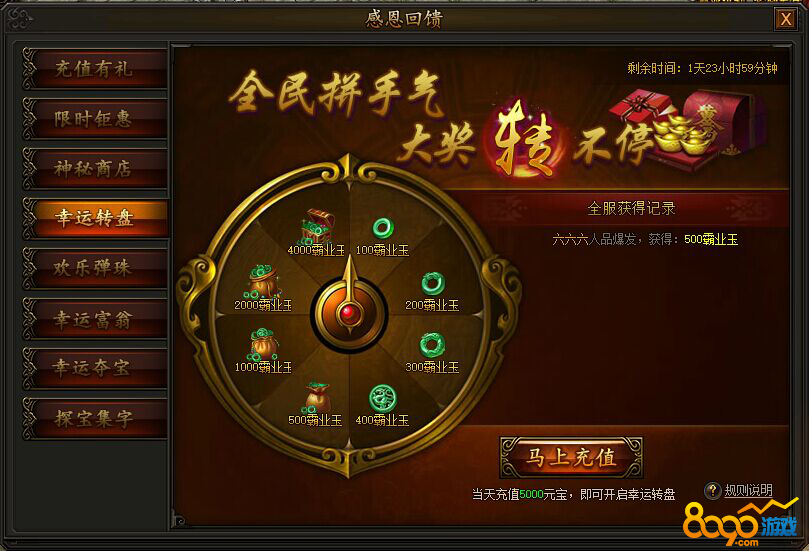Click the question mark help icon

tap(713, 490)
